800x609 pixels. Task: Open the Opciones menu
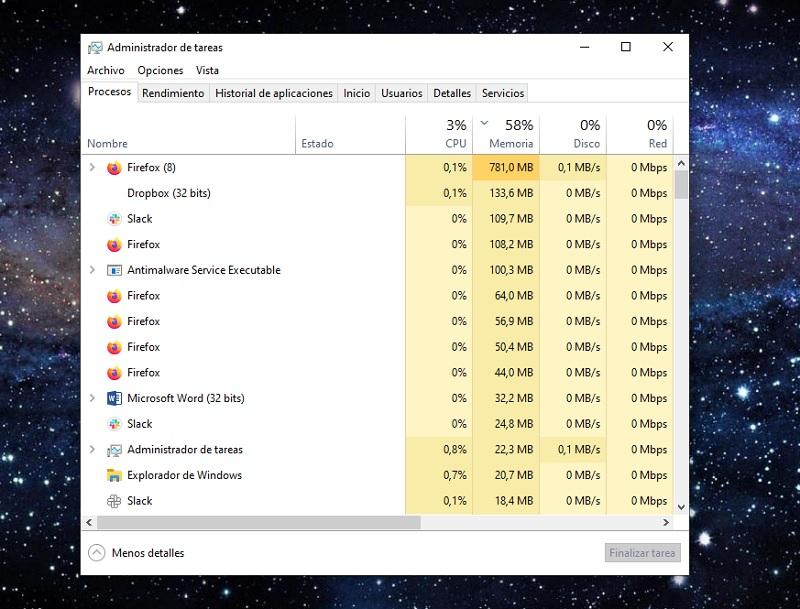coord(160,70)
